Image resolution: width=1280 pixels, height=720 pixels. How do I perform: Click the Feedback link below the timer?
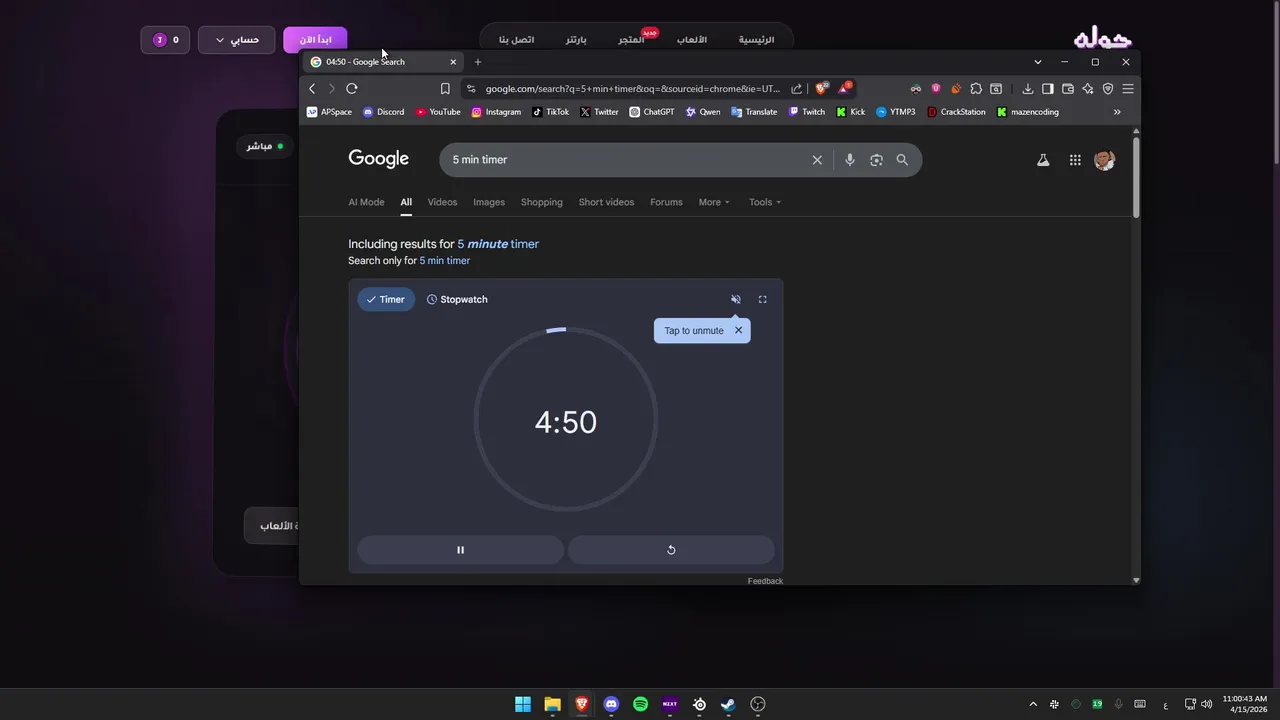pyautogui.click(x=765, y=581)
